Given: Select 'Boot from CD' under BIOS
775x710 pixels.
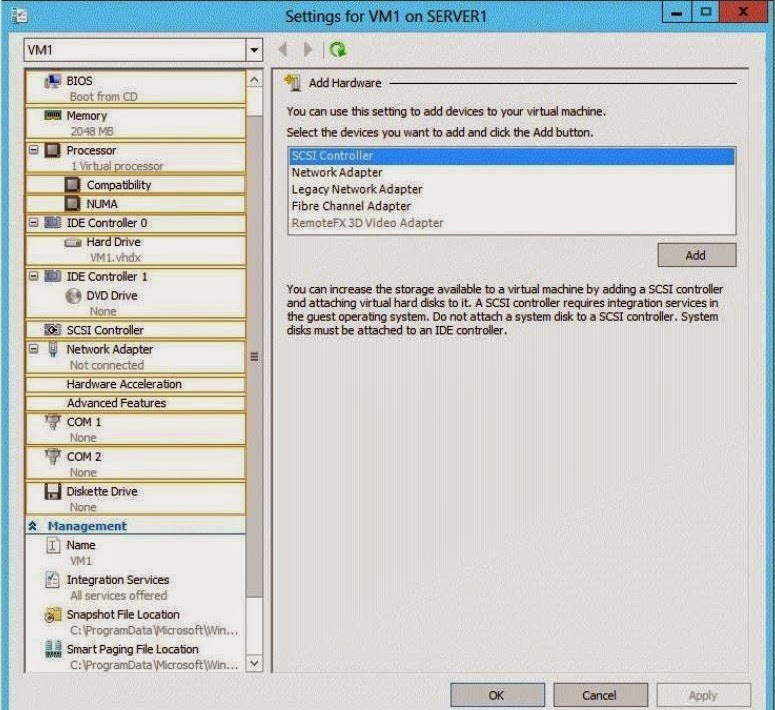Looking at the screenshot, I should click(x=104, y=97).
